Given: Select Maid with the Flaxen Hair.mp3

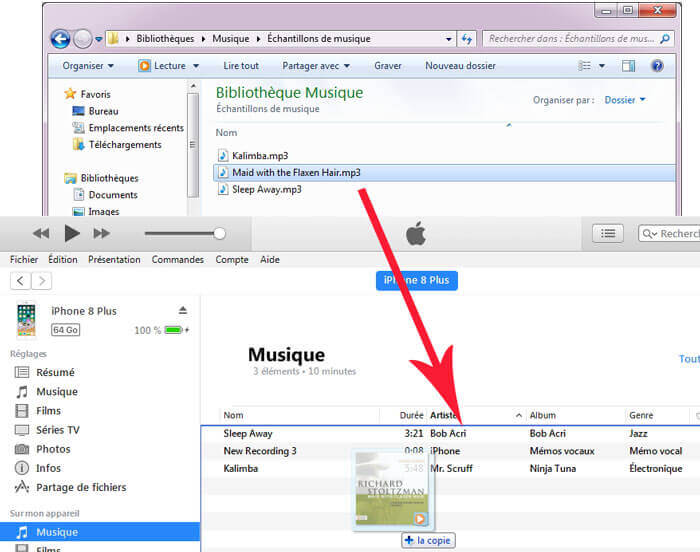Looking at the screenshot, I should (444, 173).
